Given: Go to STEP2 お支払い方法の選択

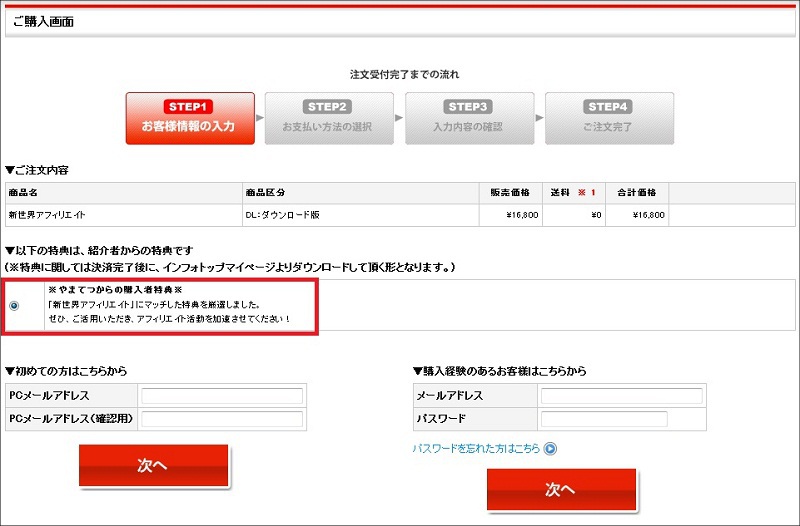Looking at the screenshot, I should 329,118.
